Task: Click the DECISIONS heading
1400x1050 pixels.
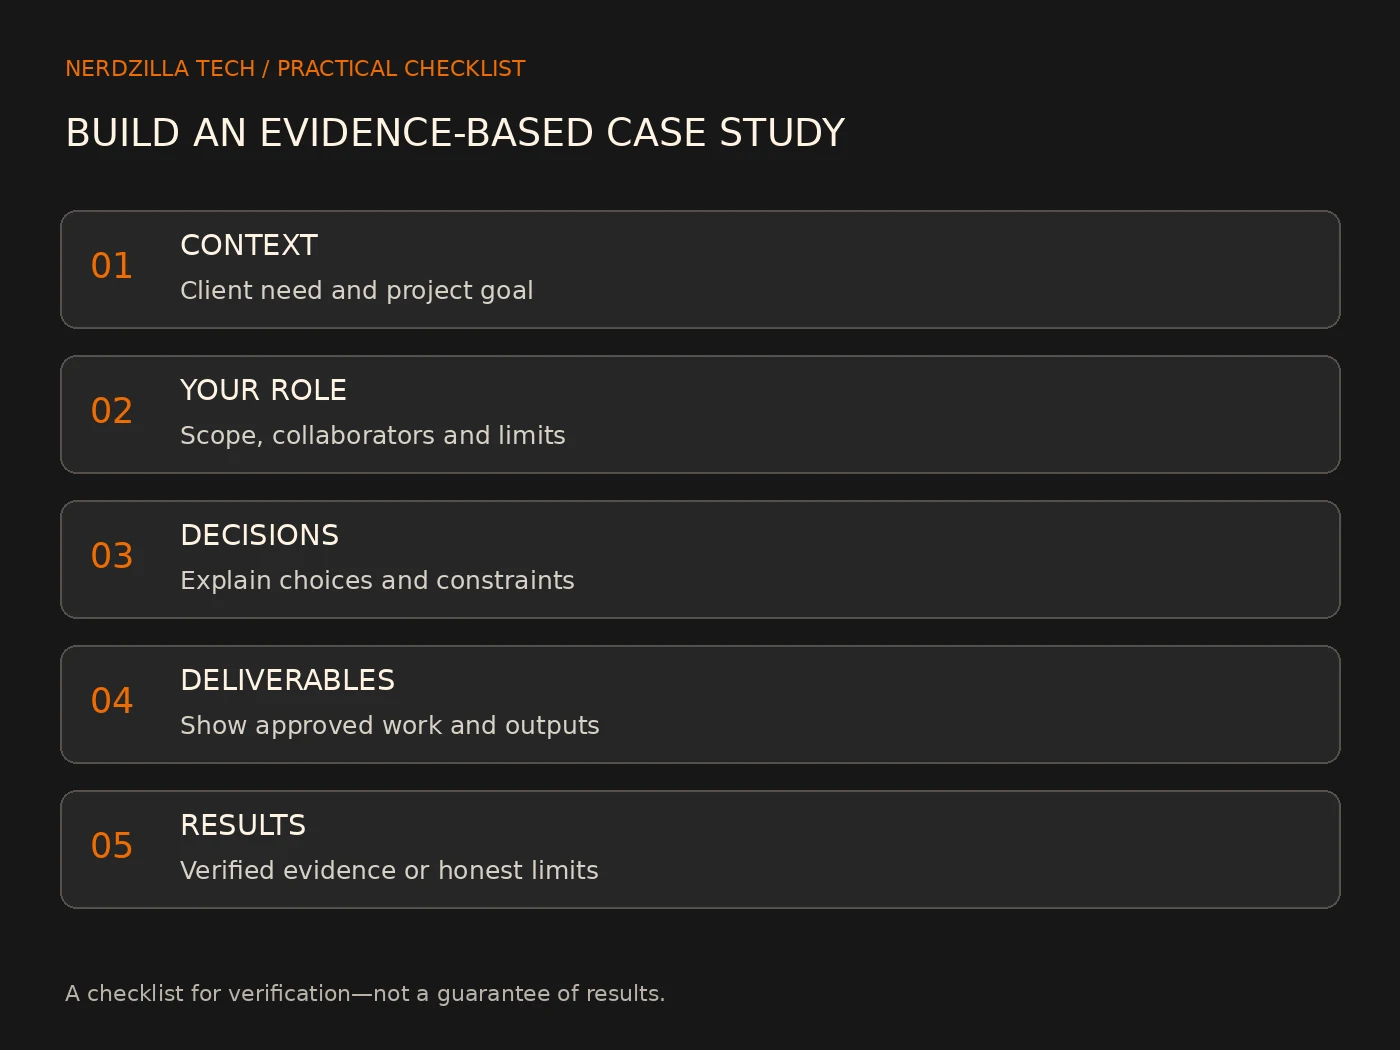Action: pos(259,535)
